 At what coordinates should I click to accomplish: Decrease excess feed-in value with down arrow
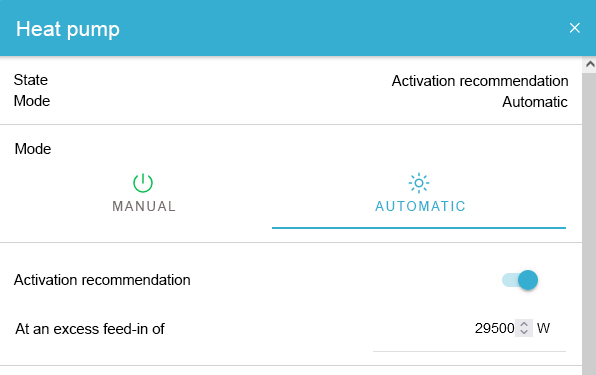click(524, 332)
